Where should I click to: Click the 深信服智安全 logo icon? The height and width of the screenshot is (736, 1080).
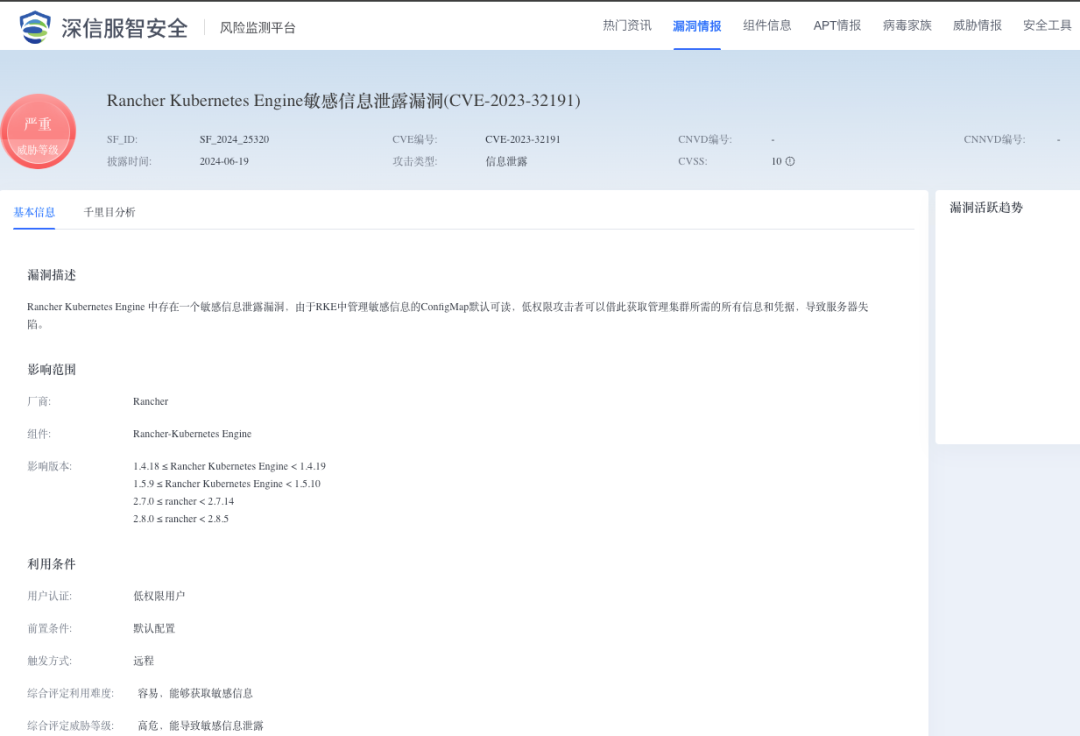(34, 28)
